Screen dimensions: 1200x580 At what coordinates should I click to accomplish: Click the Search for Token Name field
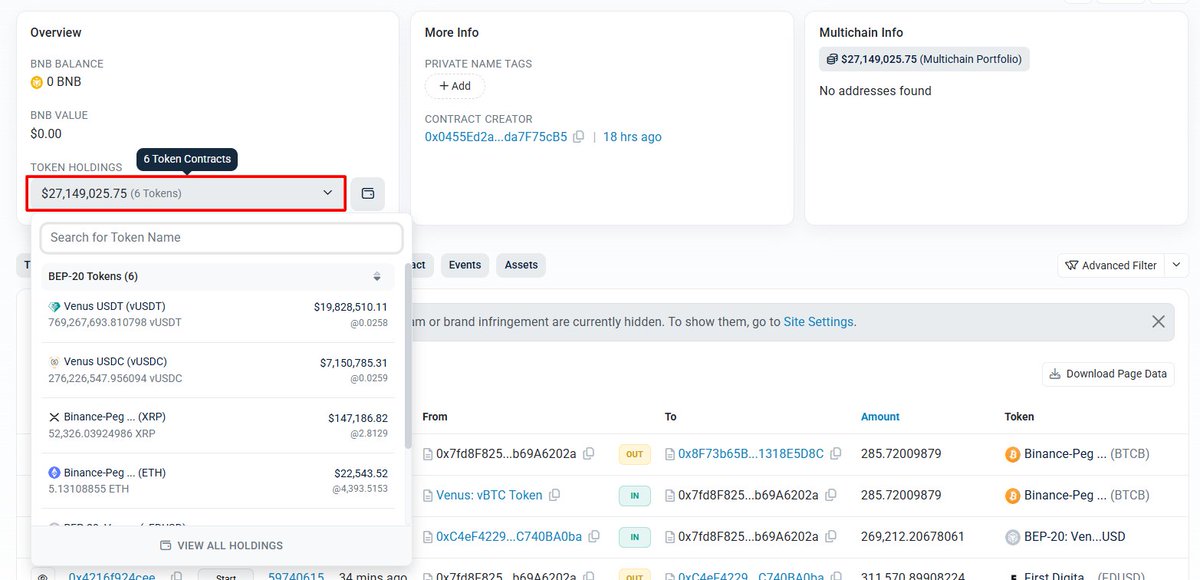(222, 238)
